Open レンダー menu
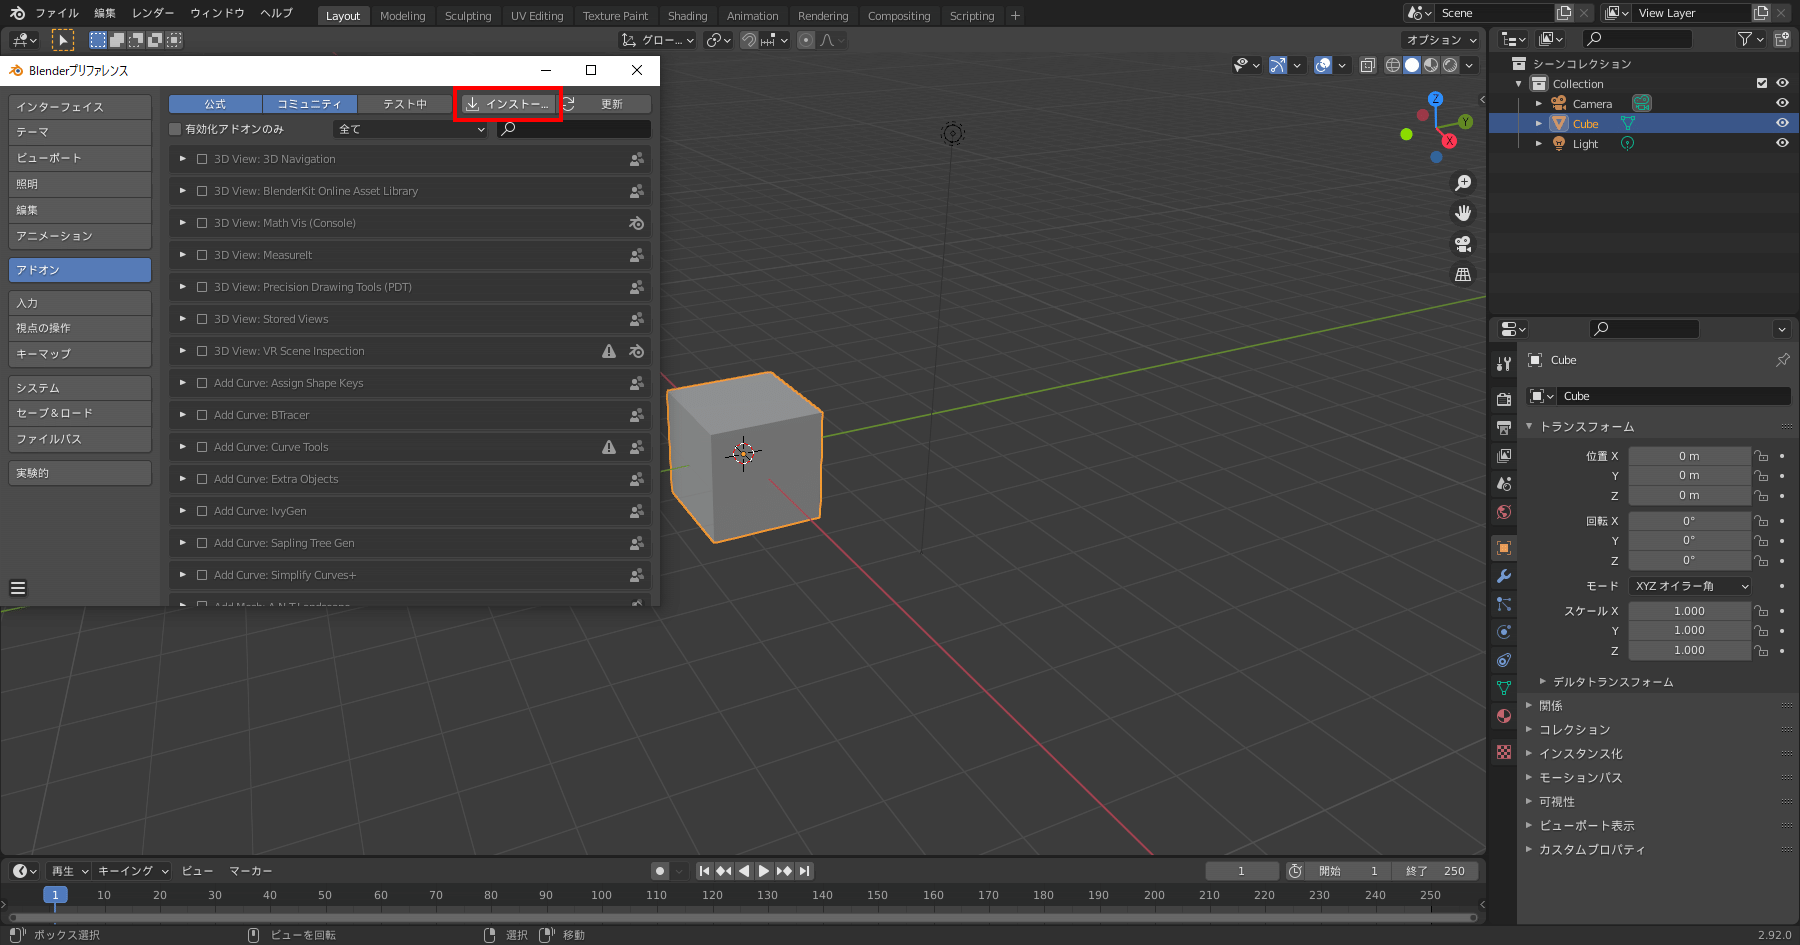The image size is (1800, 945). click(153, 13)
